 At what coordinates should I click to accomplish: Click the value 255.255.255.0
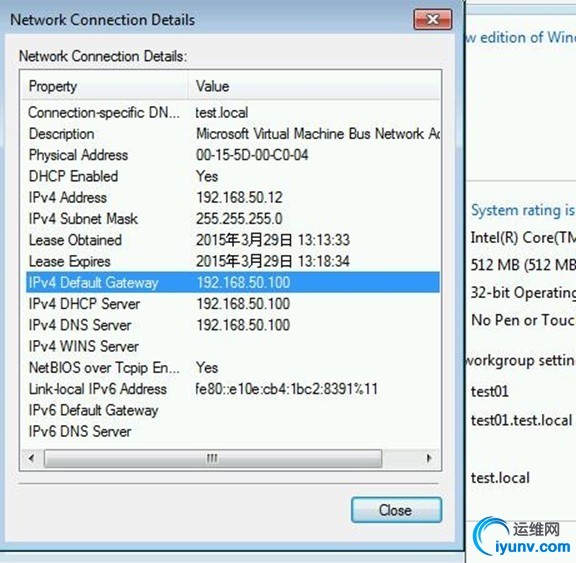coord(239,219)
